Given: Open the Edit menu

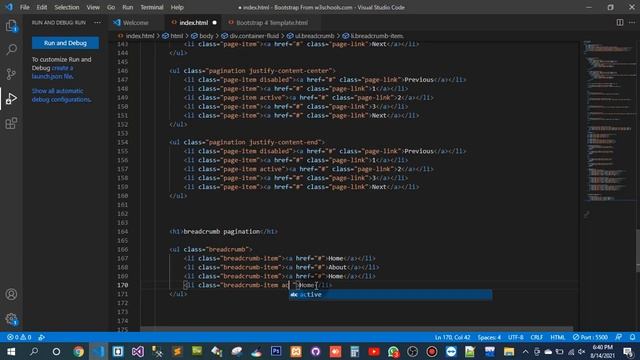Looking at the screenshot, I should coord(42,7).
